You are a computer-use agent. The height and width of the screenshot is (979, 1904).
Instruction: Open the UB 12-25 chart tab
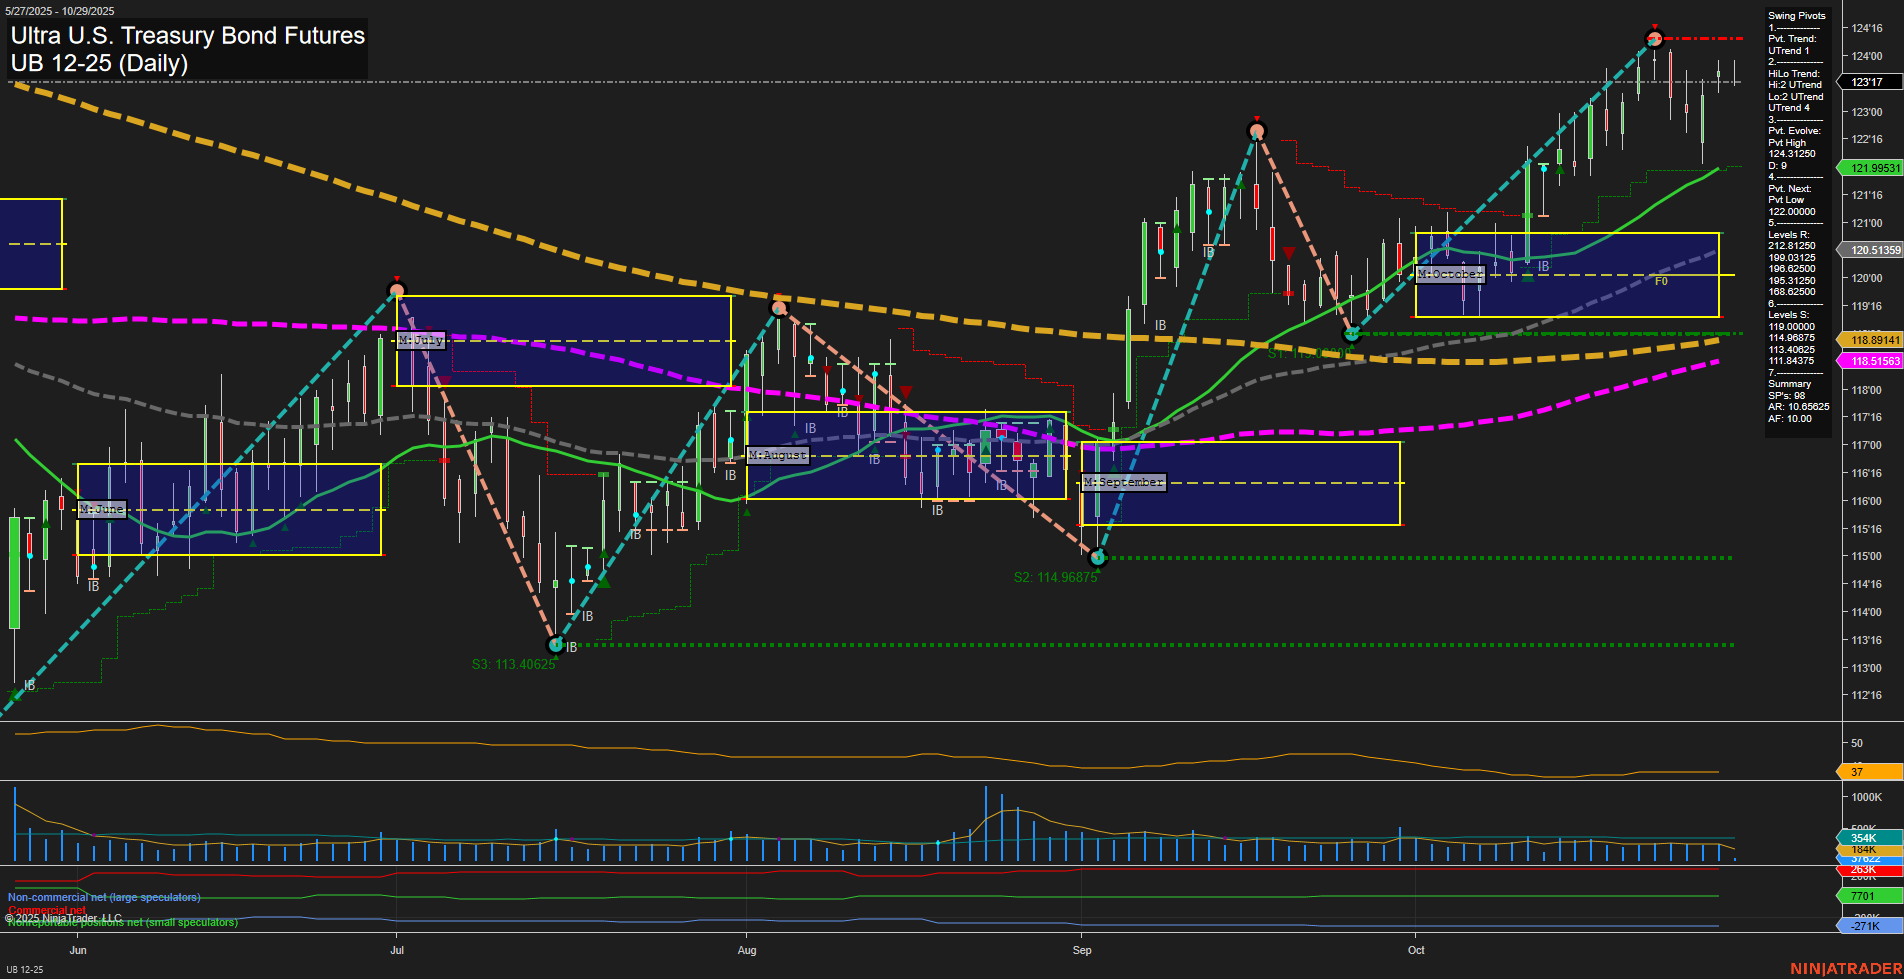(x=25, y=969)
